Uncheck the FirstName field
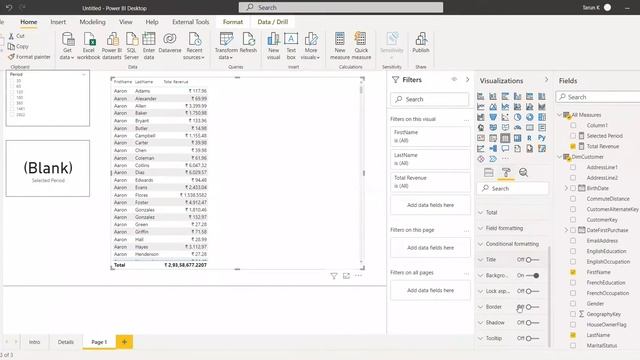 pos(573,272)
